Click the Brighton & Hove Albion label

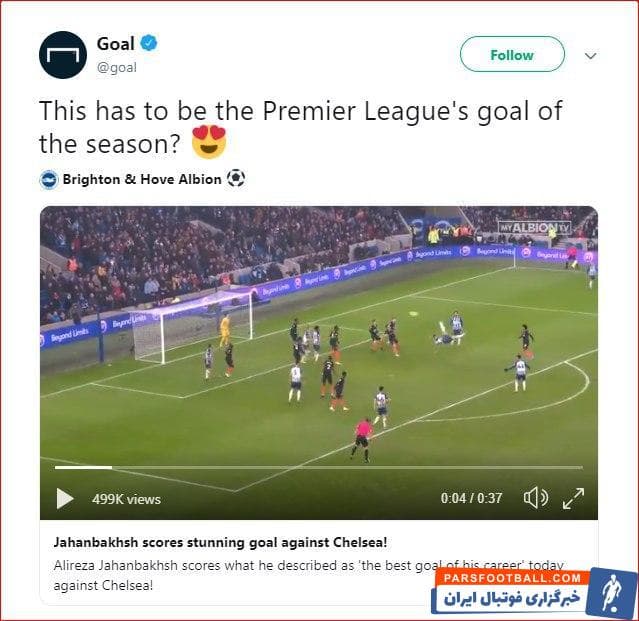click(x=142, y=179)
